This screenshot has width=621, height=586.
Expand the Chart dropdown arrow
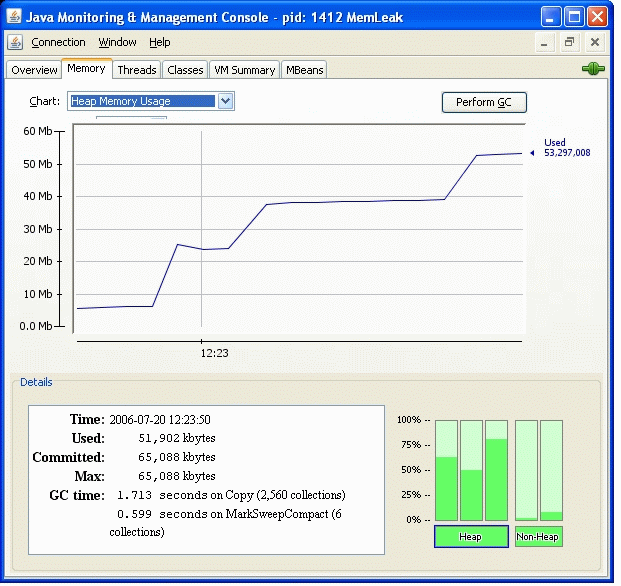225,101
